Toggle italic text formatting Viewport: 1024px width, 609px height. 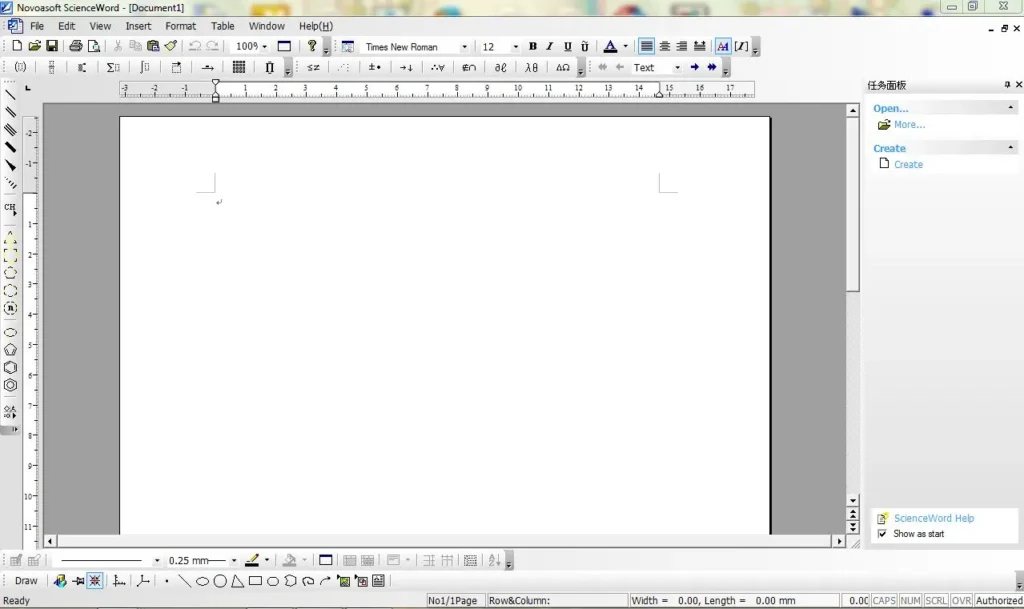pyautogui.click(x=549, y=46)
